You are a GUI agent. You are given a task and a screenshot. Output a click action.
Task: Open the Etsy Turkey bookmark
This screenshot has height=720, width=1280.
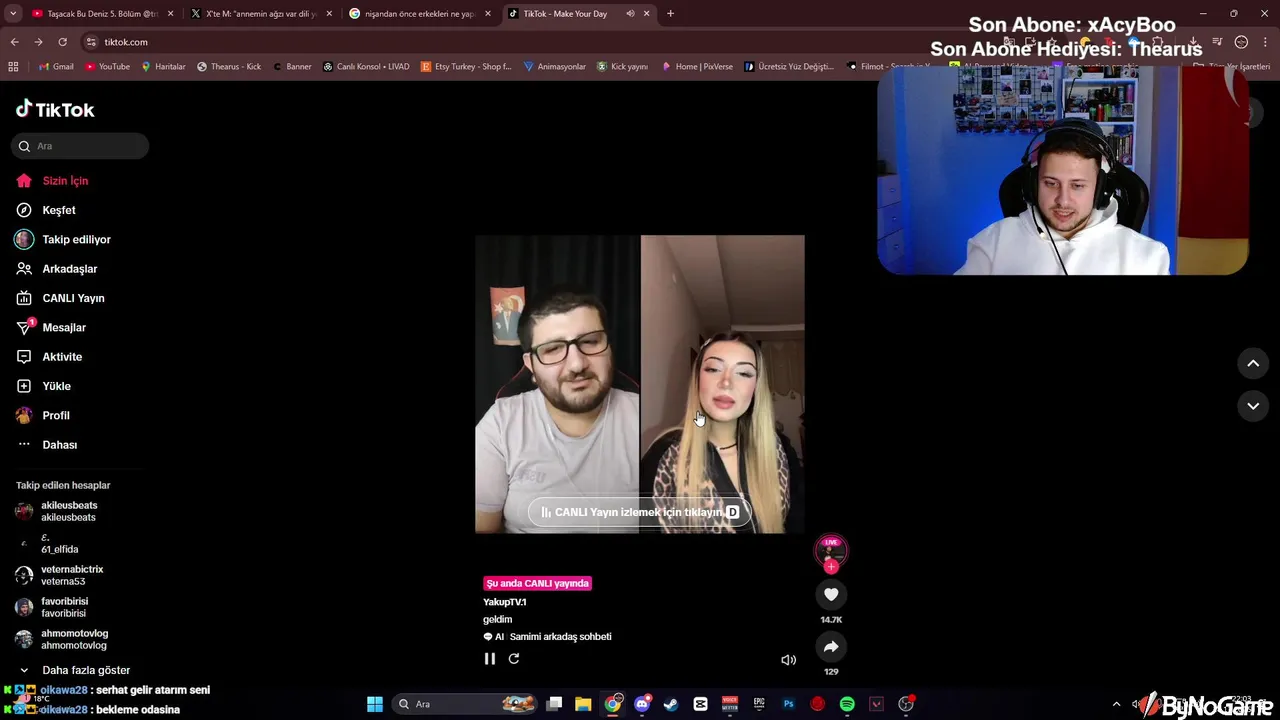point(466,67)
